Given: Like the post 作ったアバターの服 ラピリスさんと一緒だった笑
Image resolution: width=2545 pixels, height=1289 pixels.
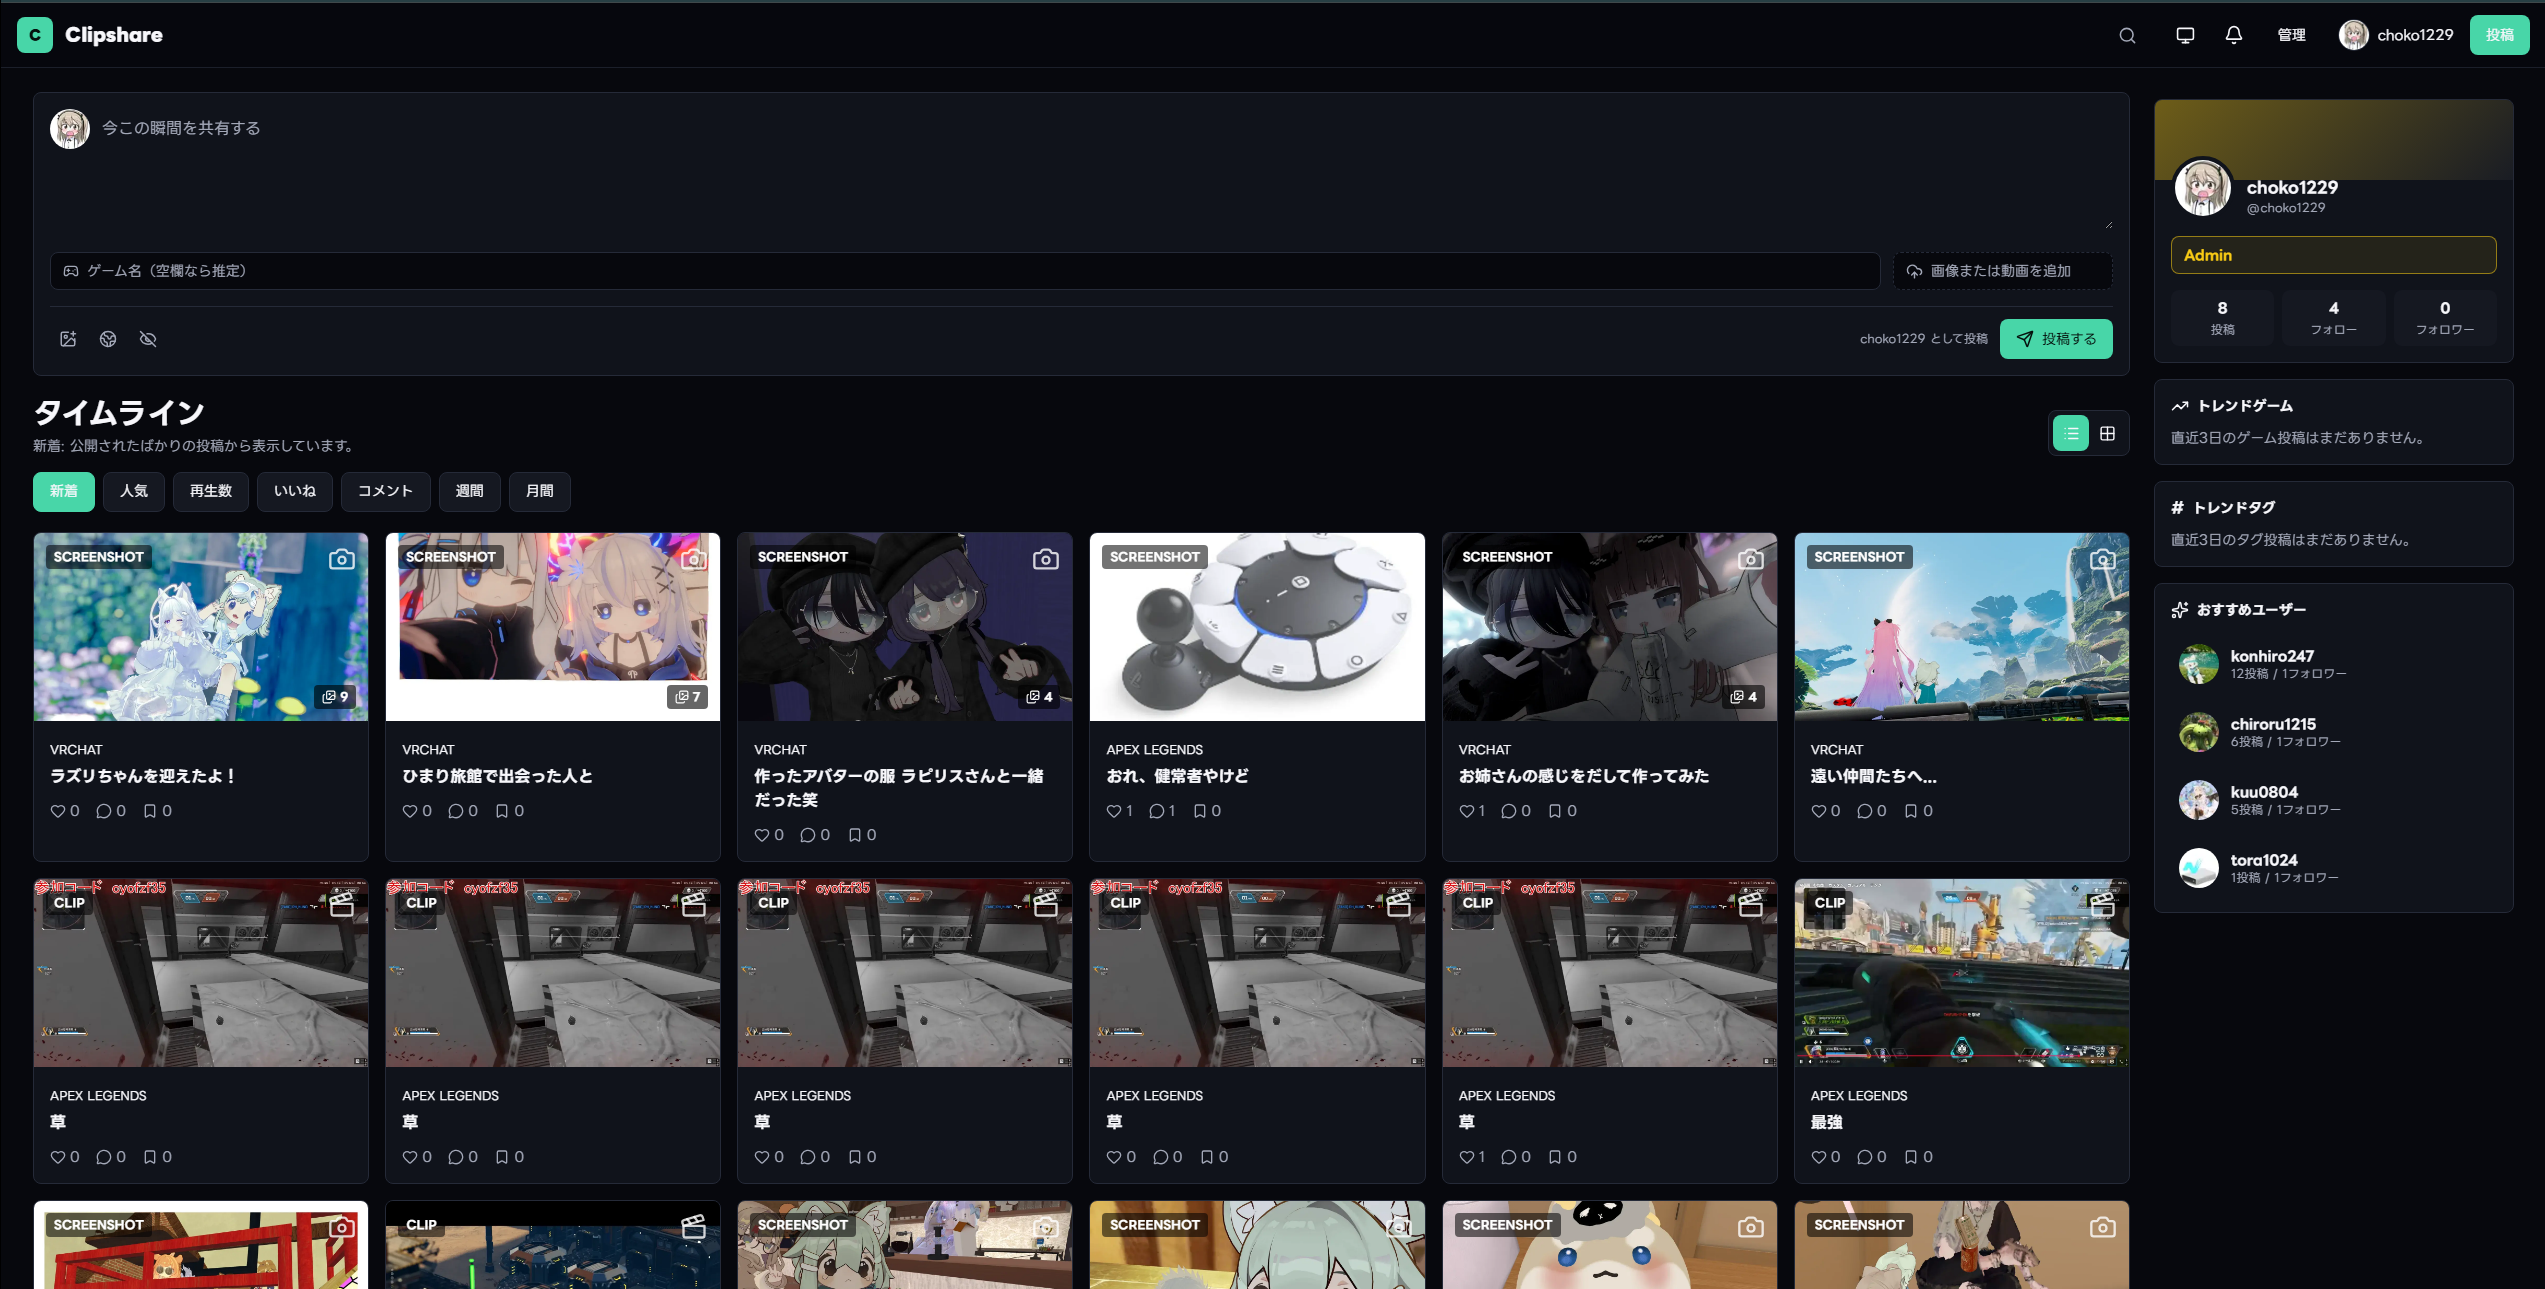Looking at the screenshot, I should point(762,835).
